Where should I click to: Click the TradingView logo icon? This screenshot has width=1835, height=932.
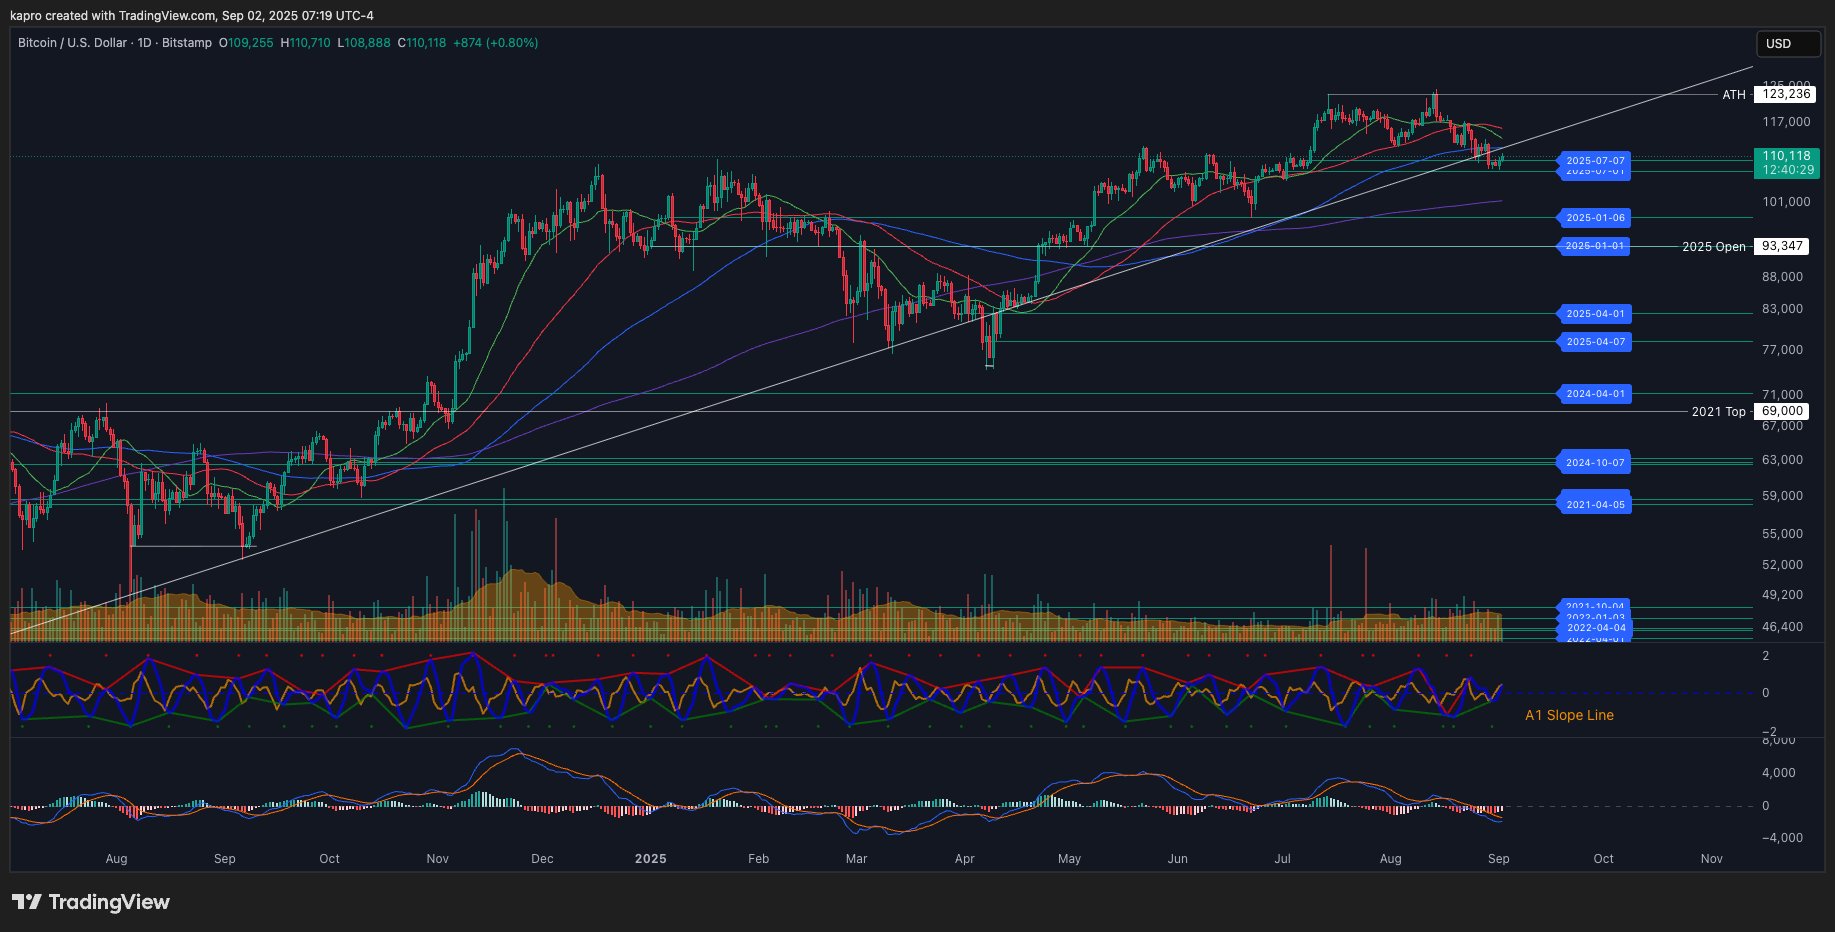click(27, 902)
